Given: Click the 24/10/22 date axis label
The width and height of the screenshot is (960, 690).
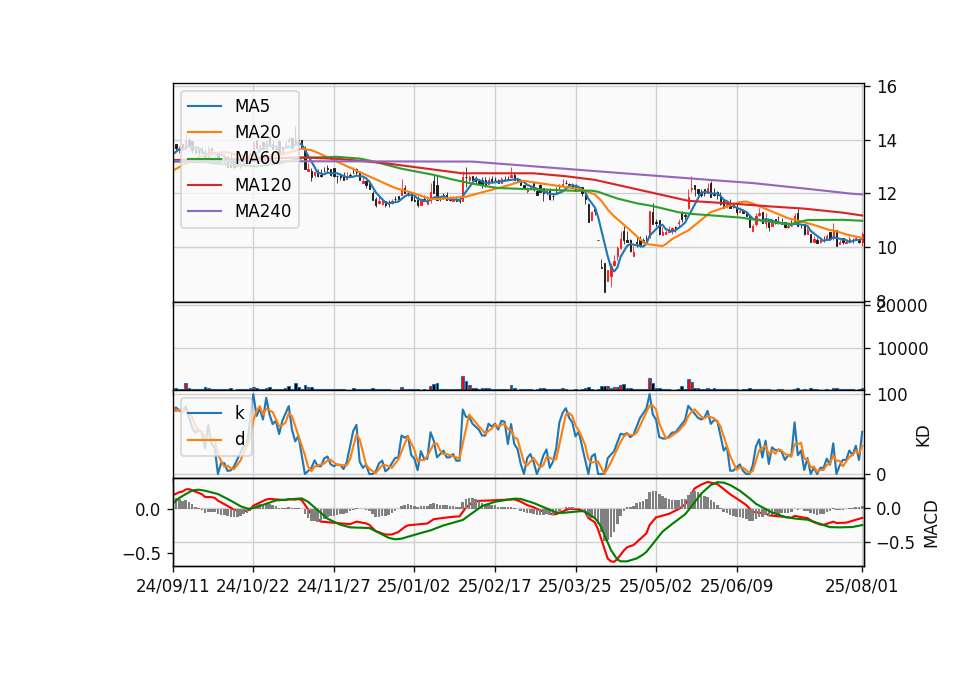Looking at the screenshot, I should (x=253, y=586).
